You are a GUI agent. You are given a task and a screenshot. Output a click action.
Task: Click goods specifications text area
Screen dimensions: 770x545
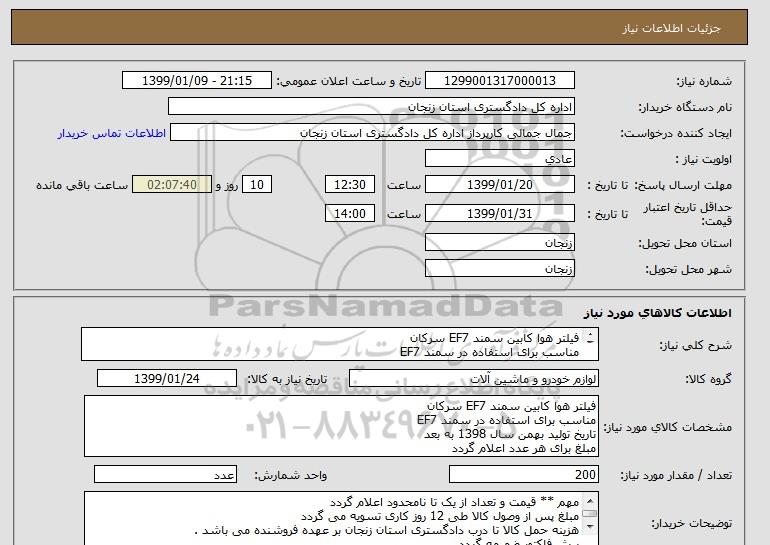(341, 426)
